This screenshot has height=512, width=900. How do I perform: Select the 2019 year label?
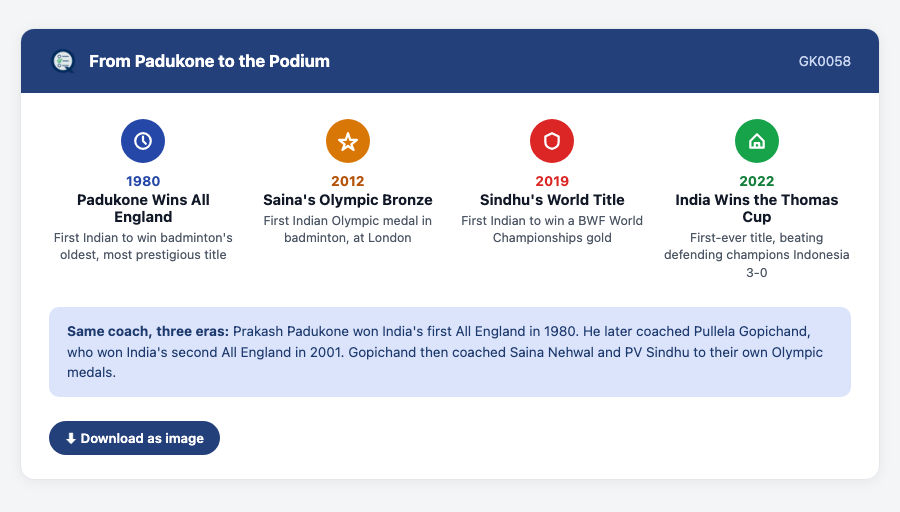[x=552, y=181]
